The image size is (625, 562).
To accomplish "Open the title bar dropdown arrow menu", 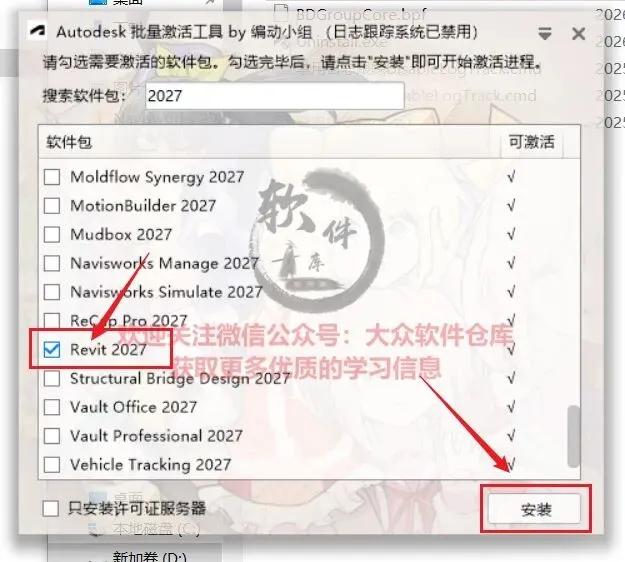I will tap(545, 33).
